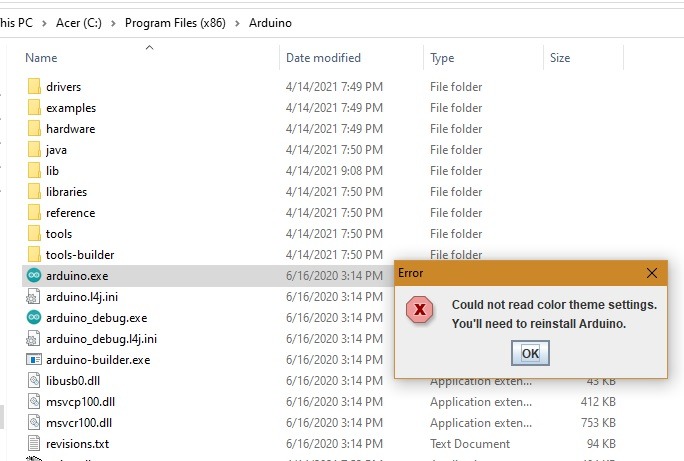
Task: Select the msvcp100.dll file icon
Action: (34, 401)
